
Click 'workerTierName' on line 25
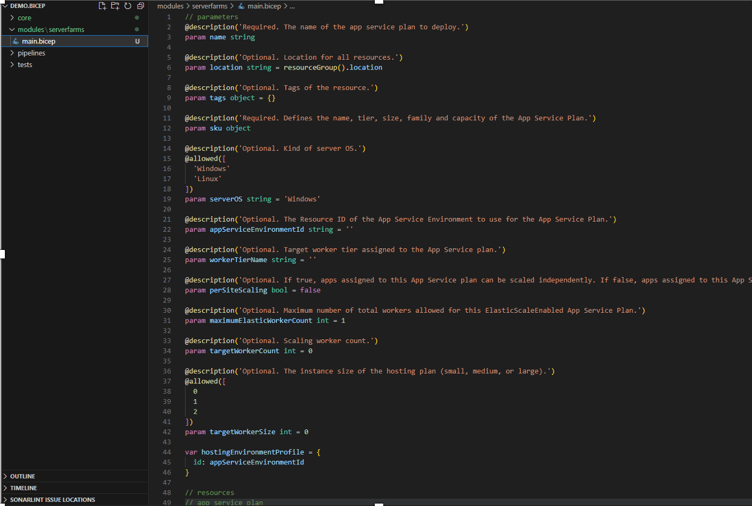pos(238,260)
